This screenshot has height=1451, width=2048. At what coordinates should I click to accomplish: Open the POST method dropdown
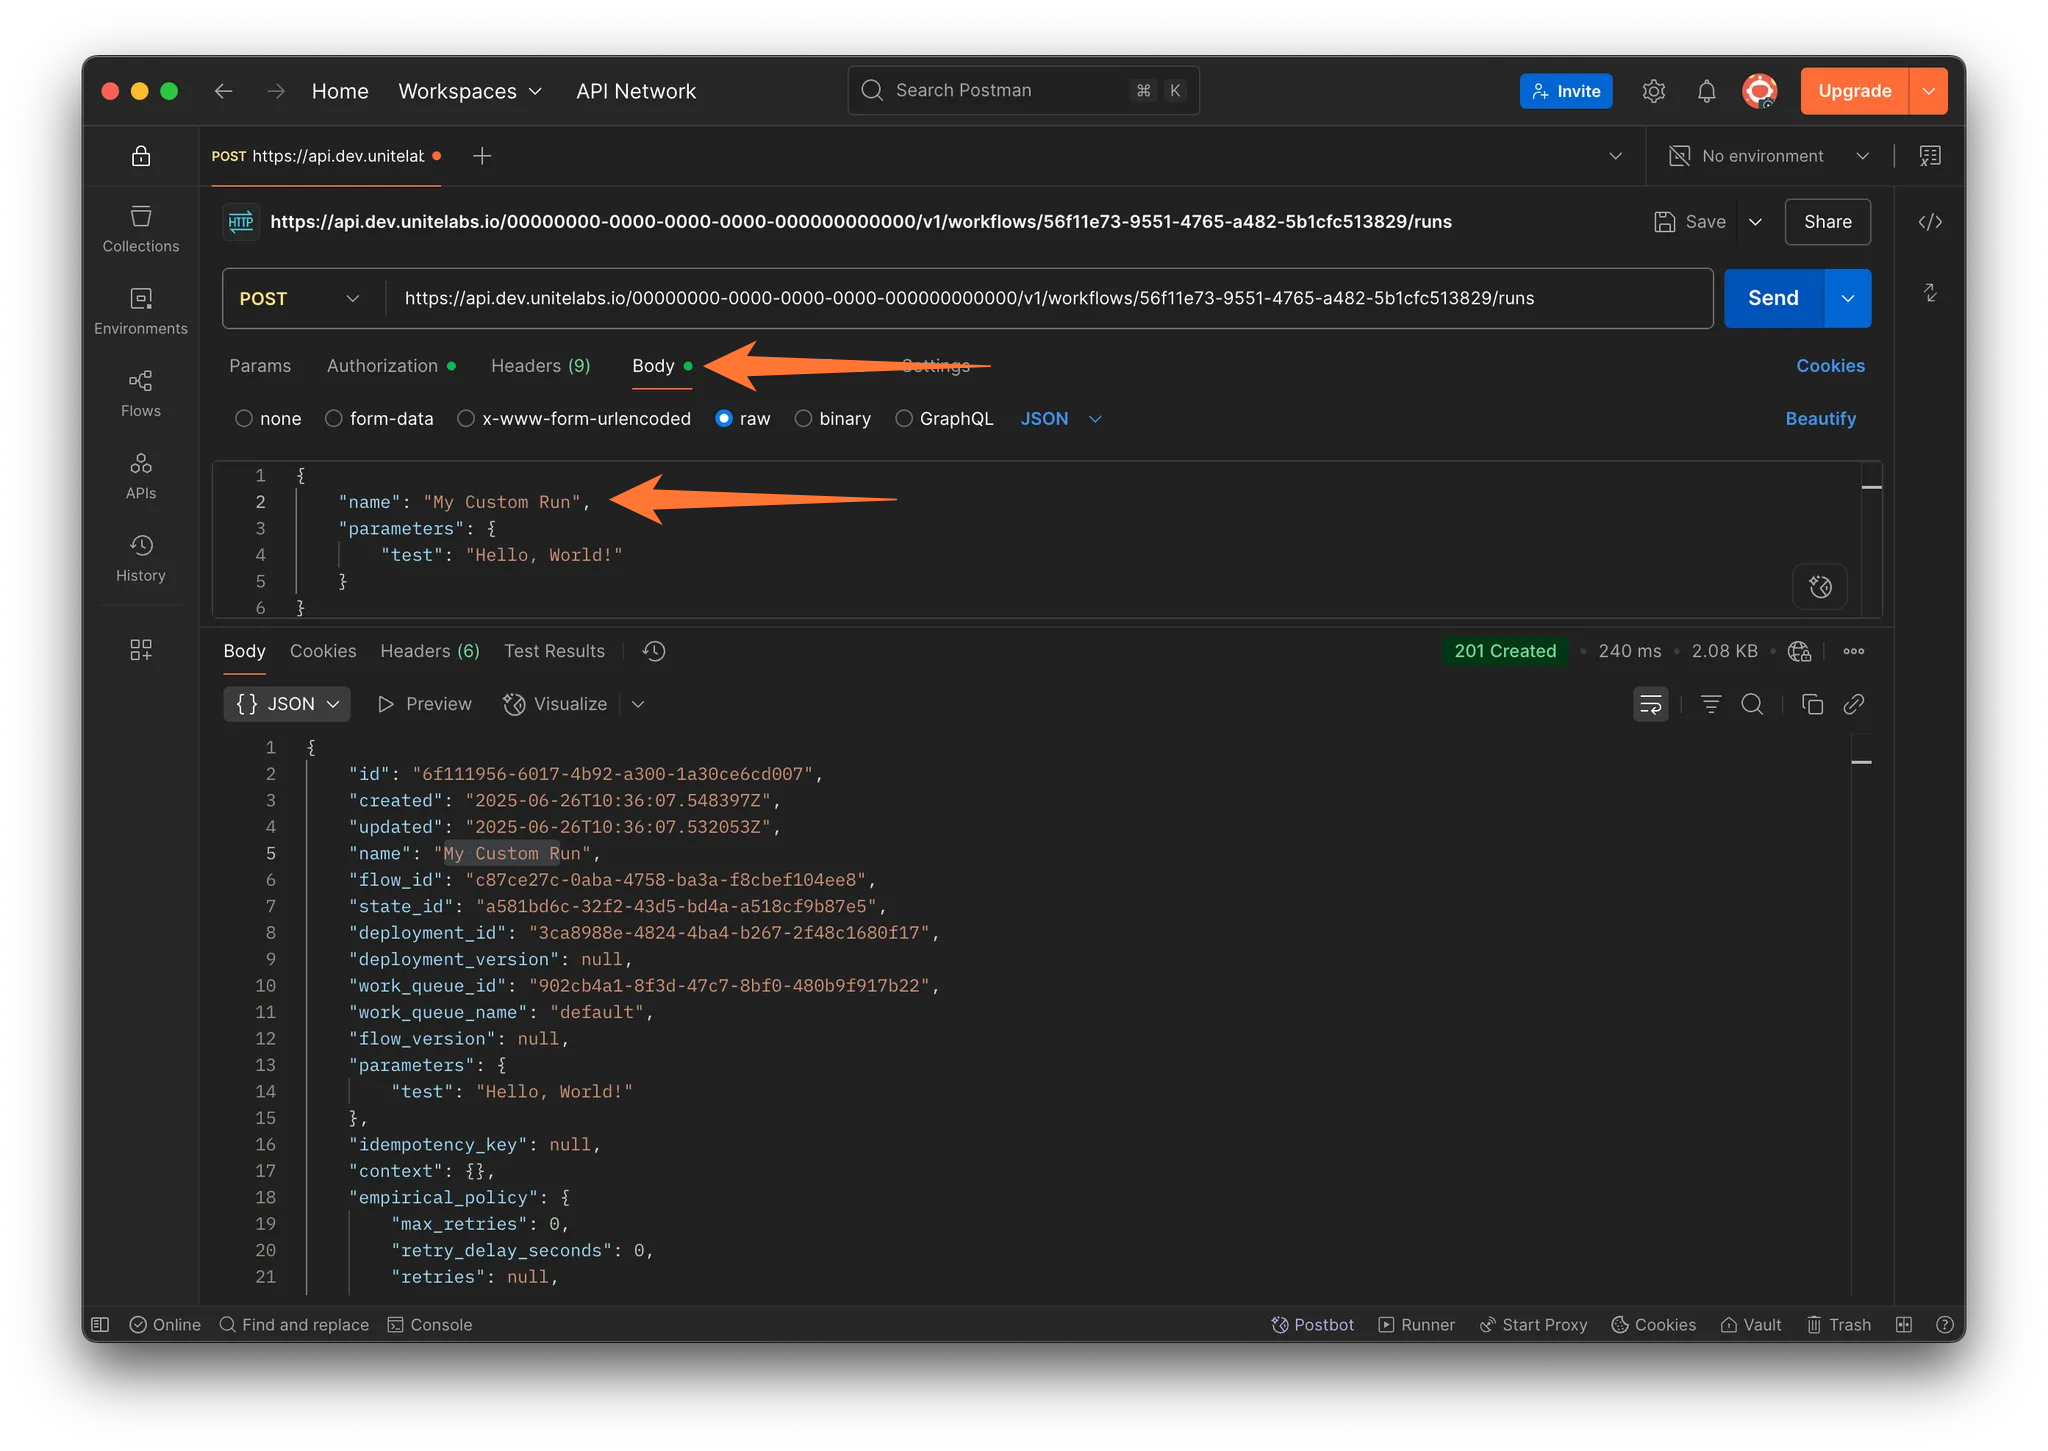(x=300, y=298)
